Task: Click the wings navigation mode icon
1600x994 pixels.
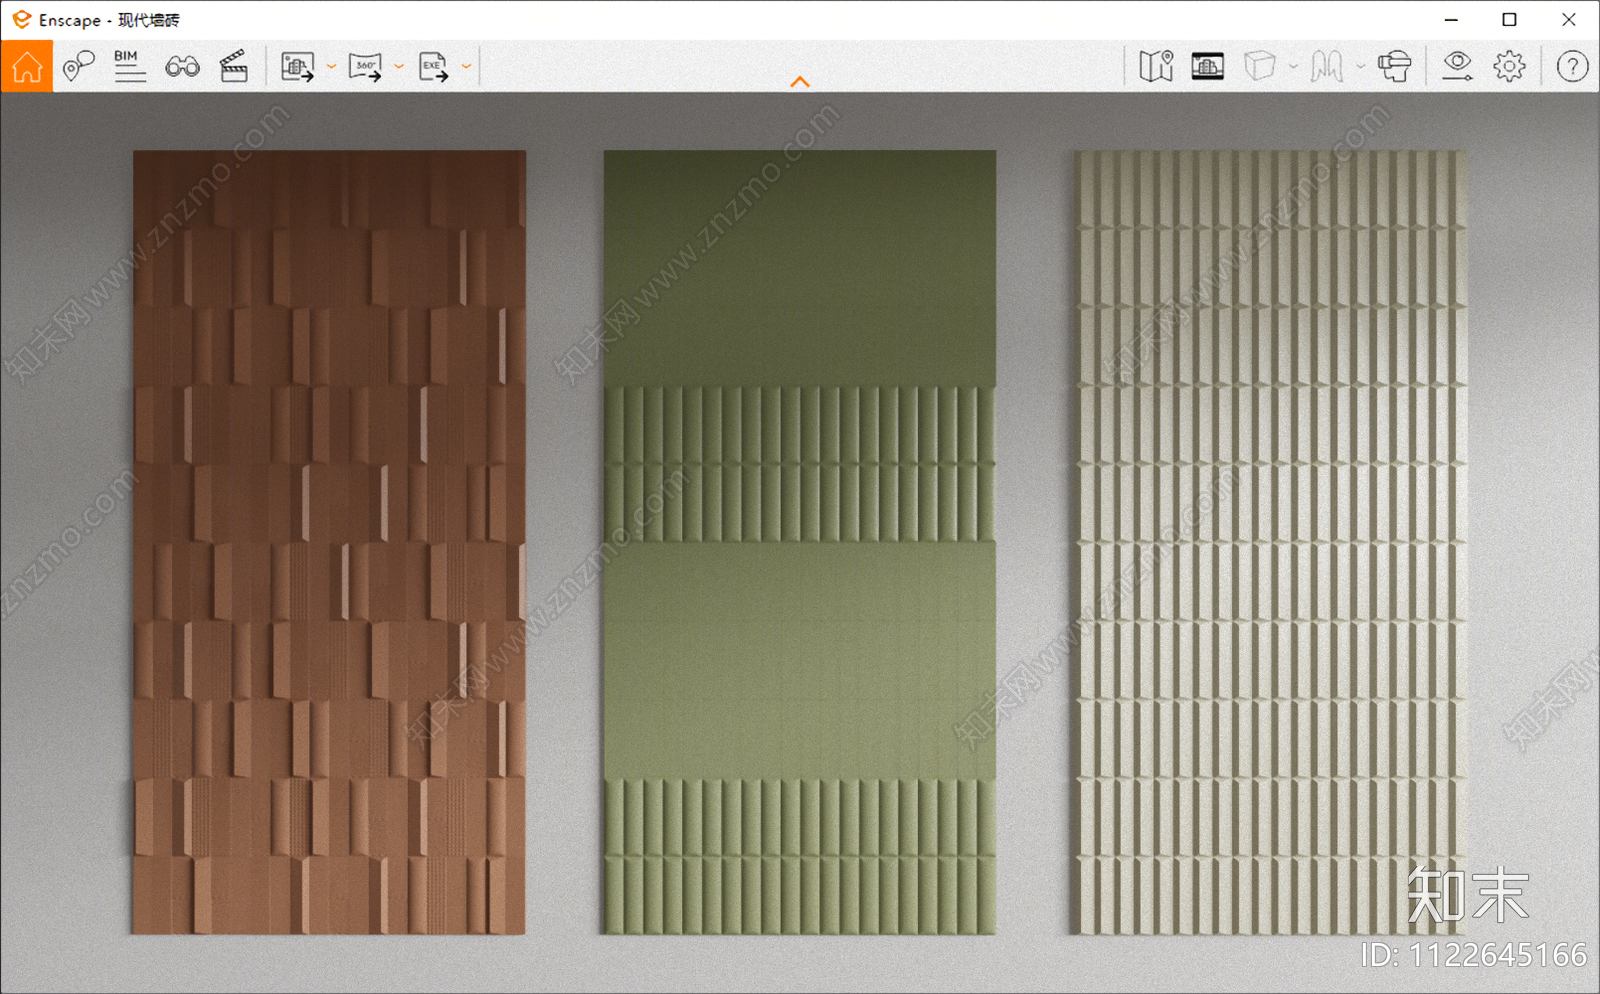Action: pos(1327,67)
